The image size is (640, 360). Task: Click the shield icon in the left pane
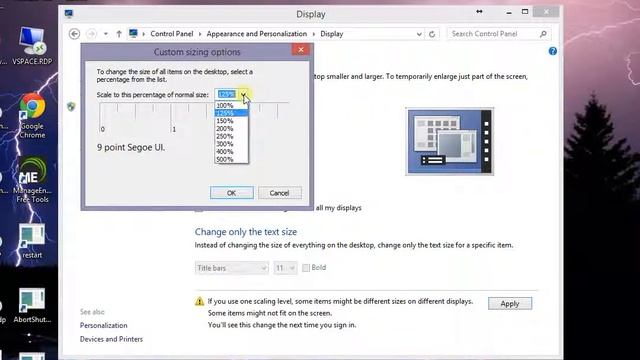pos(71,107)
